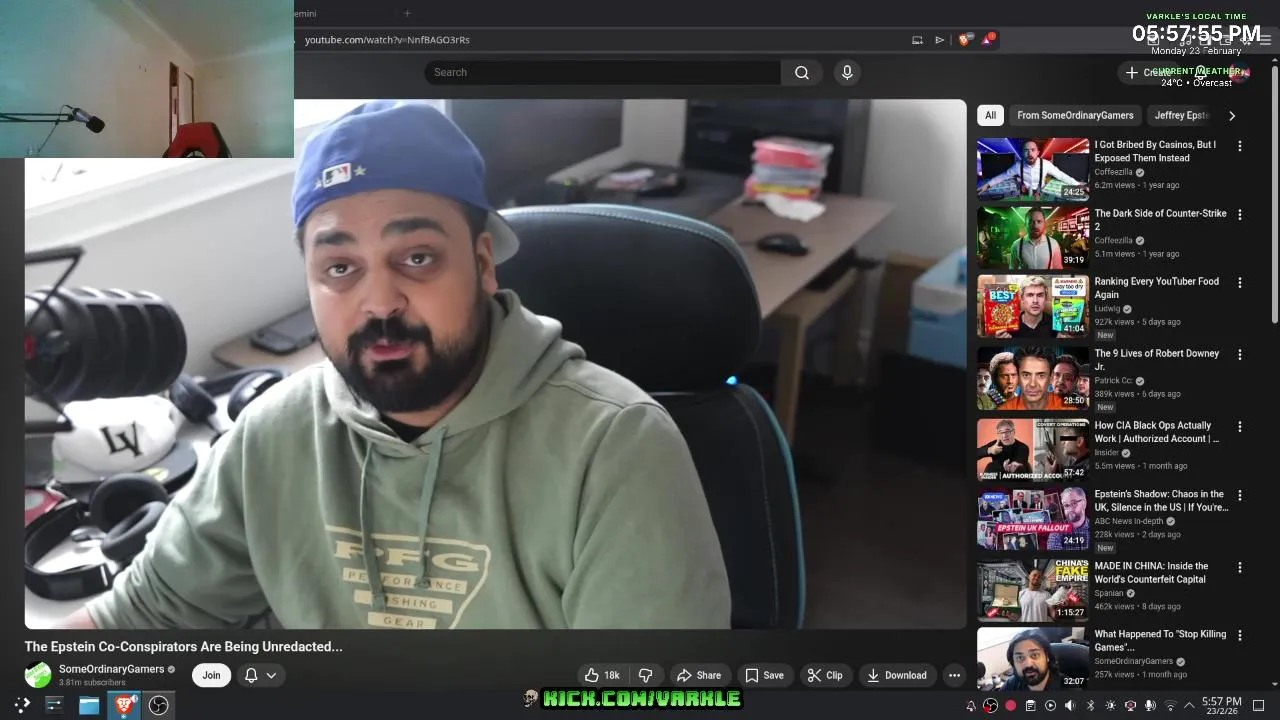Open the clipboard manager tray icon

coord(1030,706)
